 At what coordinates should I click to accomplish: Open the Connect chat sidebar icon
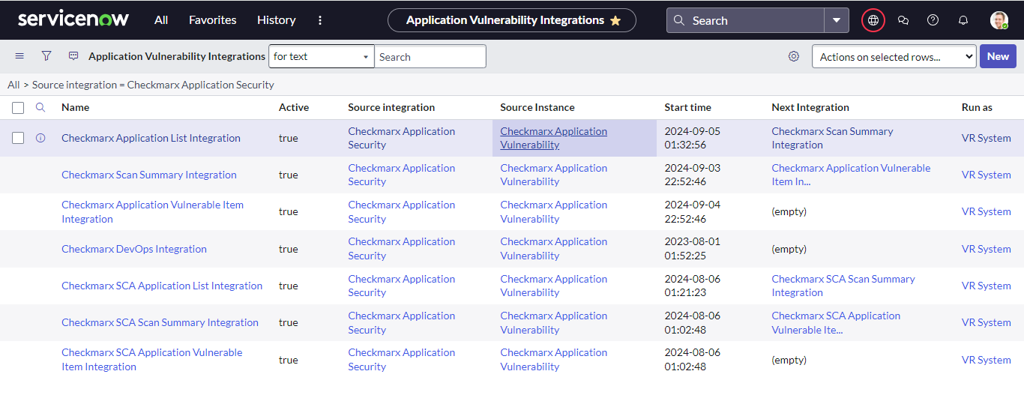point(903,20)
